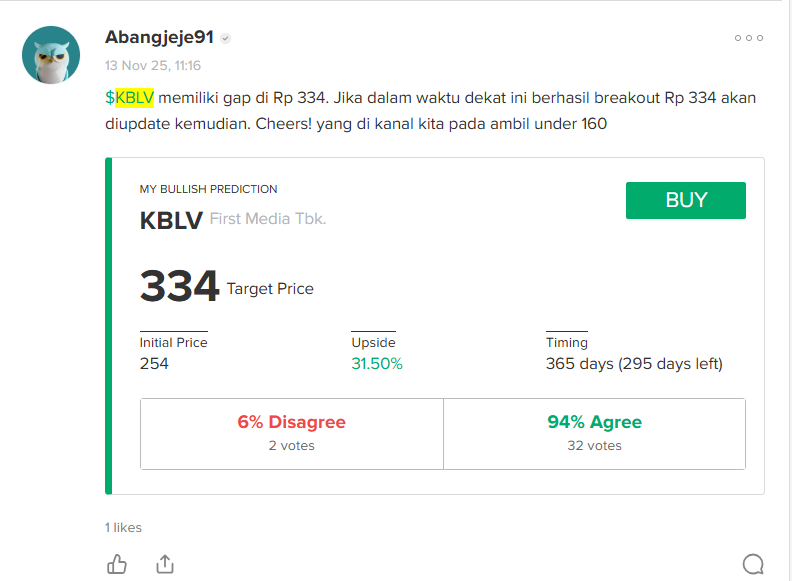Open the three-dots post options menu
Screen dimensions: 792x581
[748, 38]
